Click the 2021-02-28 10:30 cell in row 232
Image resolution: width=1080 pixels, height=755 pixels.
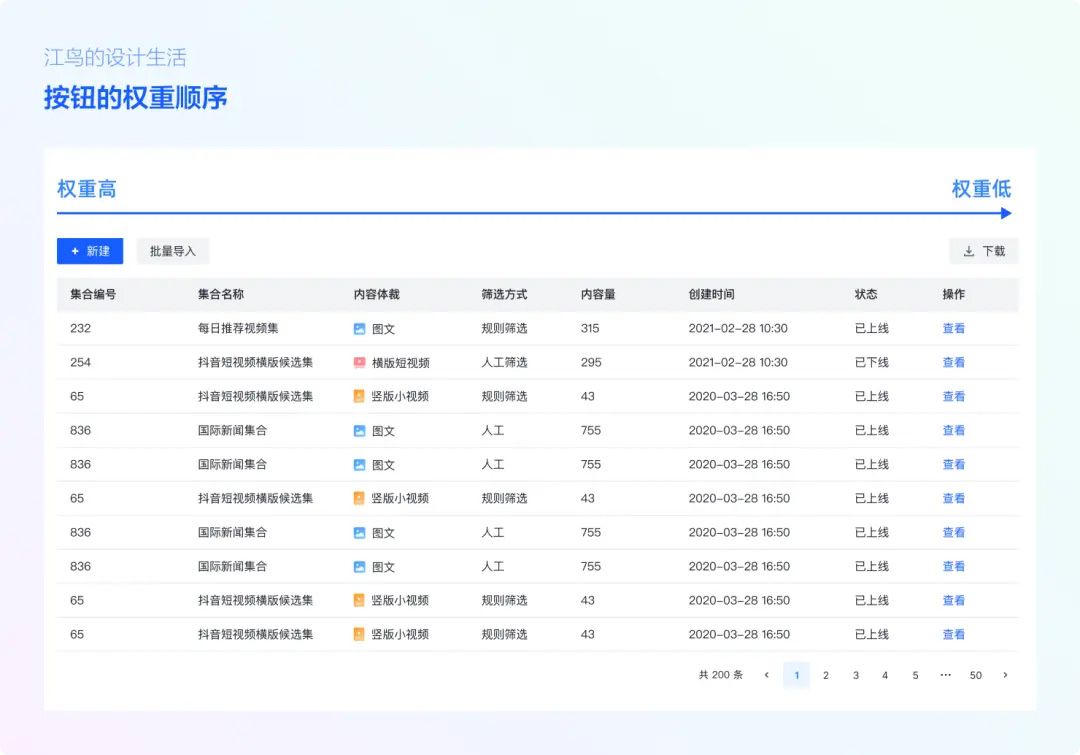[x=738, y=329]
